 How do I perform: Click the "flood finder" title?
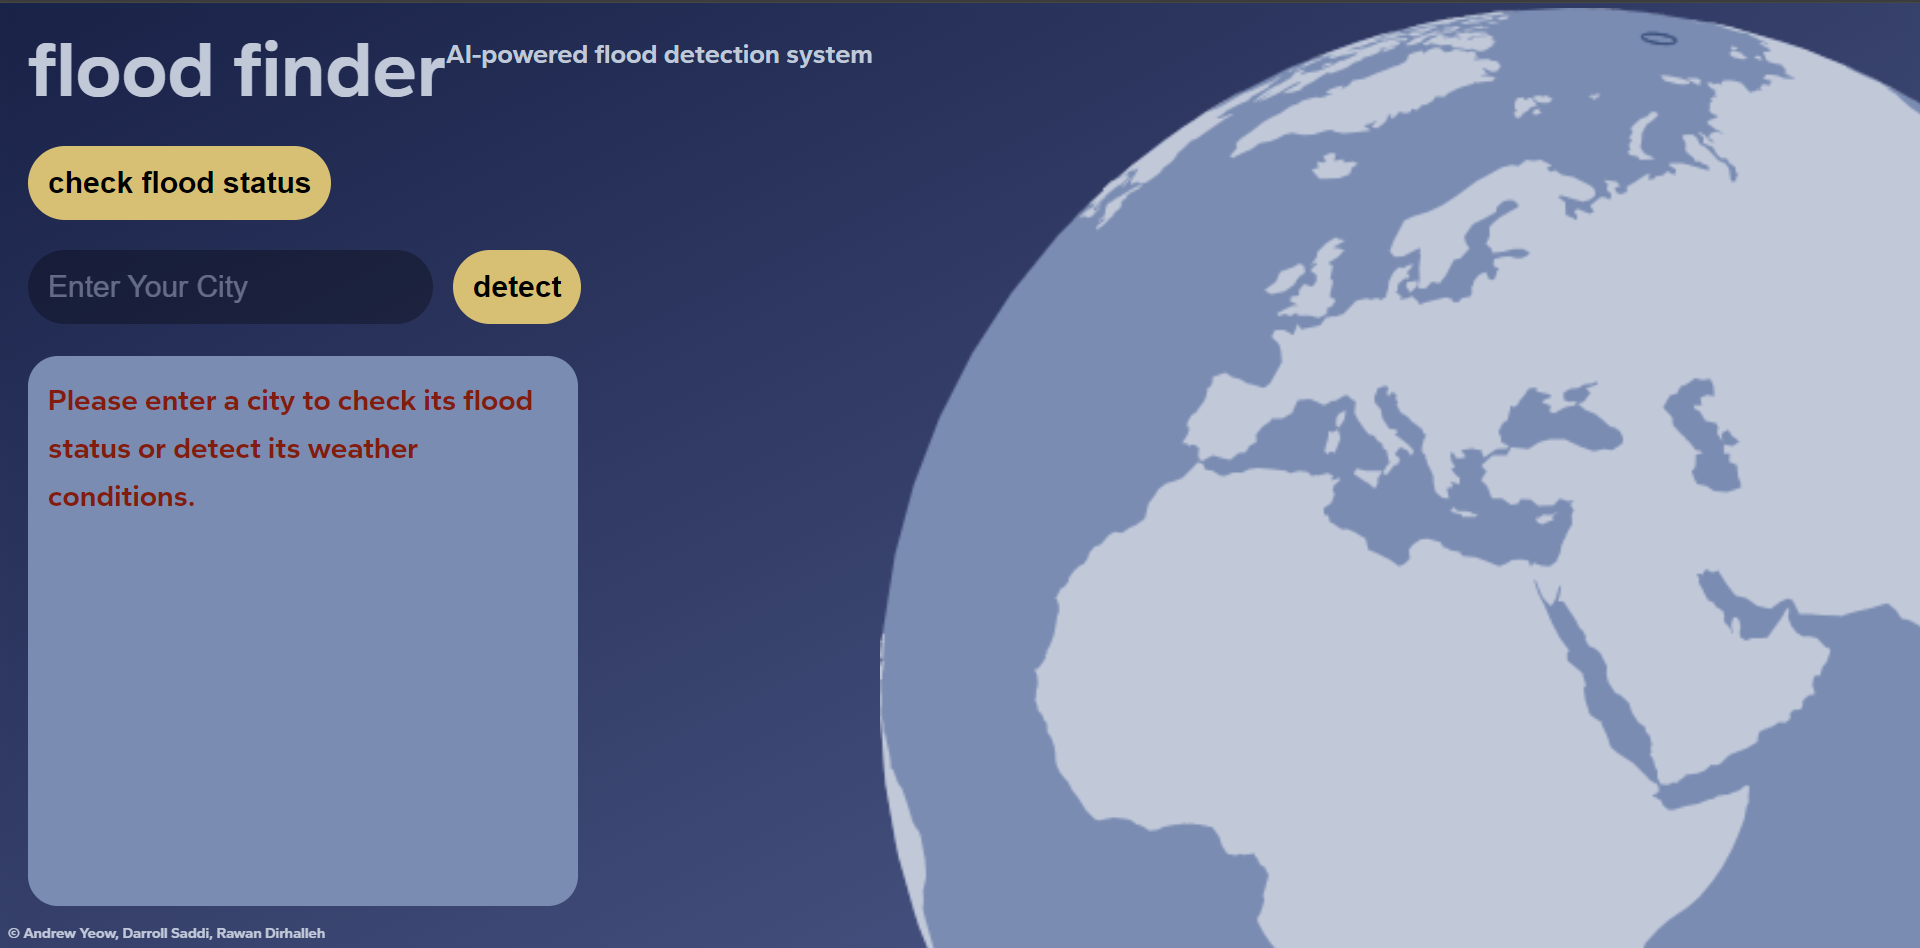coord(237,71)
